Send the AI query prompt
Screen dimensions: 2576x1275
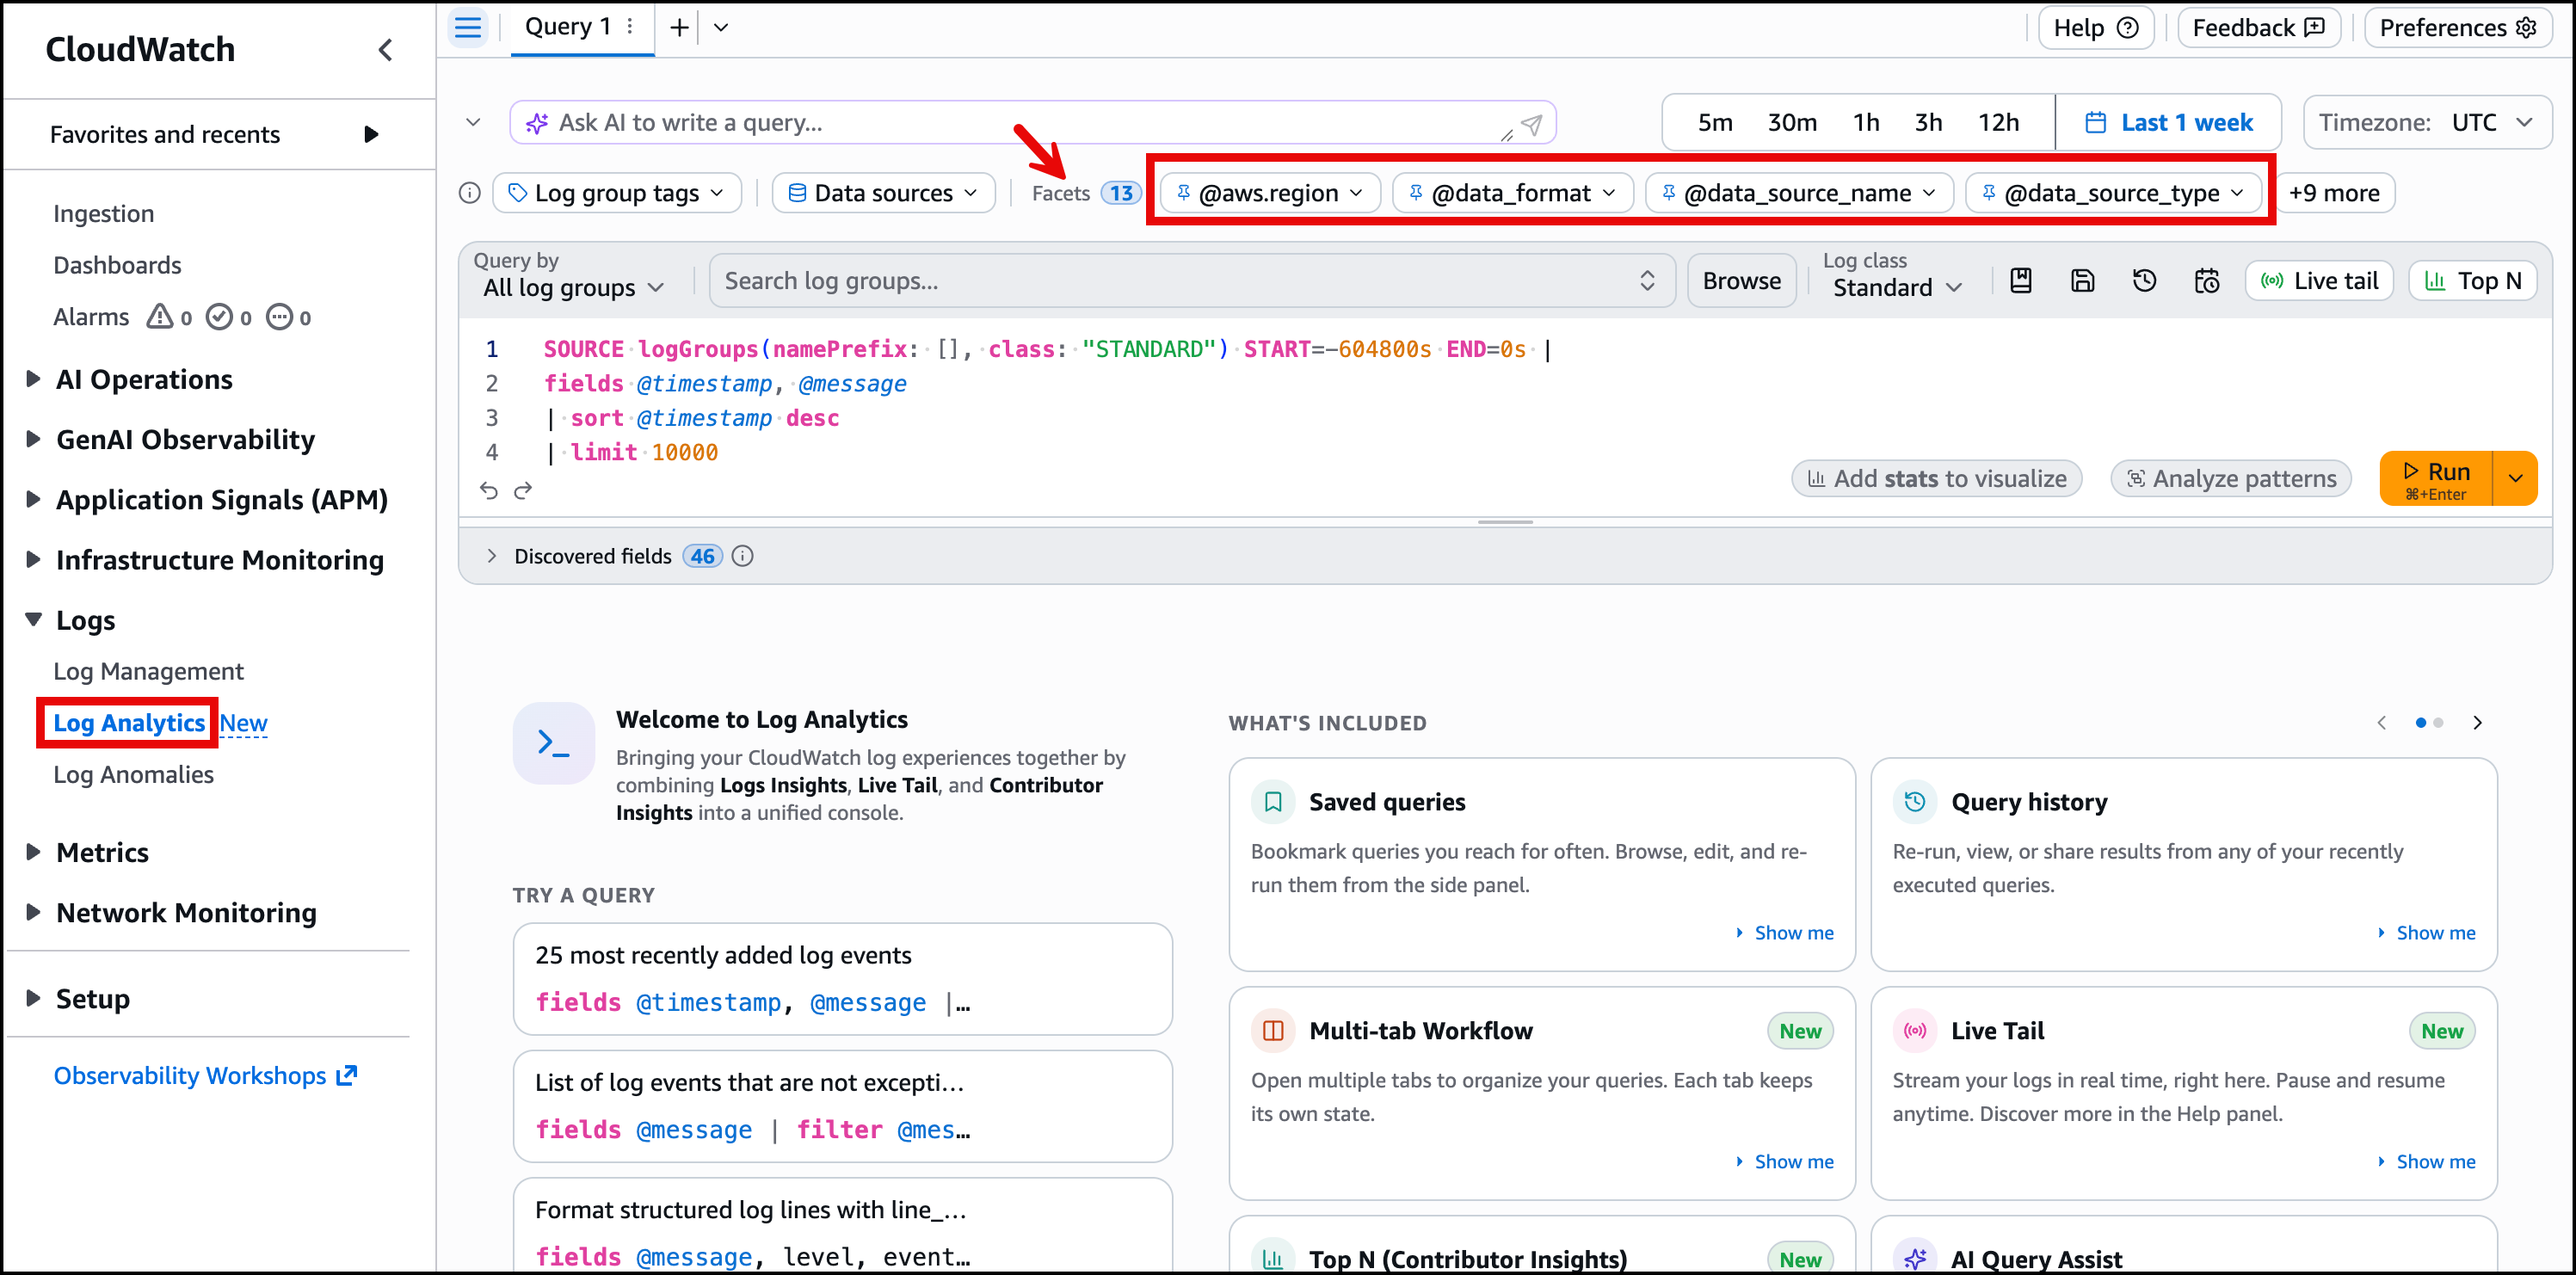1532,123
